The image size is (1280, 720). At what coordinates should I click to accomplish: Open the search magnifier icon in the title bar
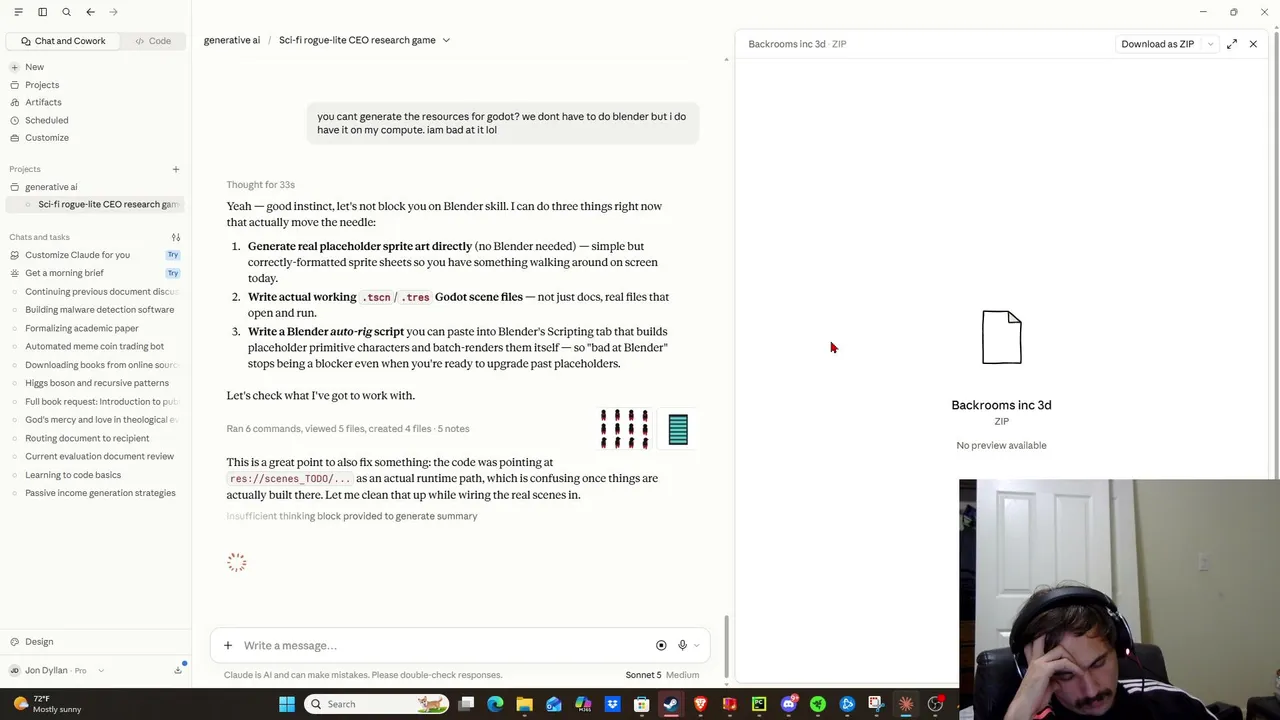pyautogui.click(x=66, y=12)
